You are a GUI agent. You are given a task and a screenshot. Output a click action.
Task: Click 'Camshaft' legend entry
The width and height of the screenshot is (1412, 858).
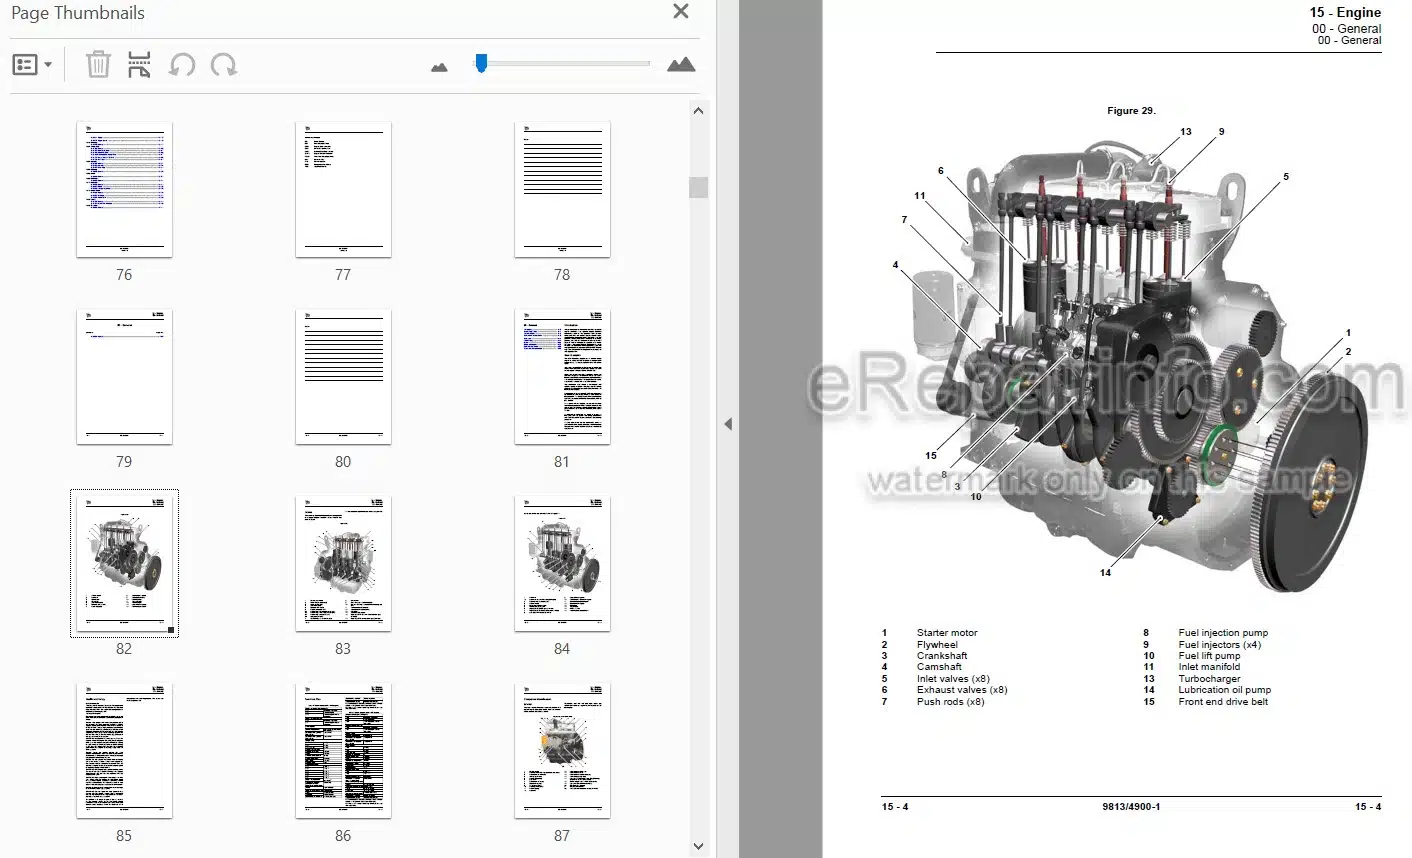[x=939, y=667]
